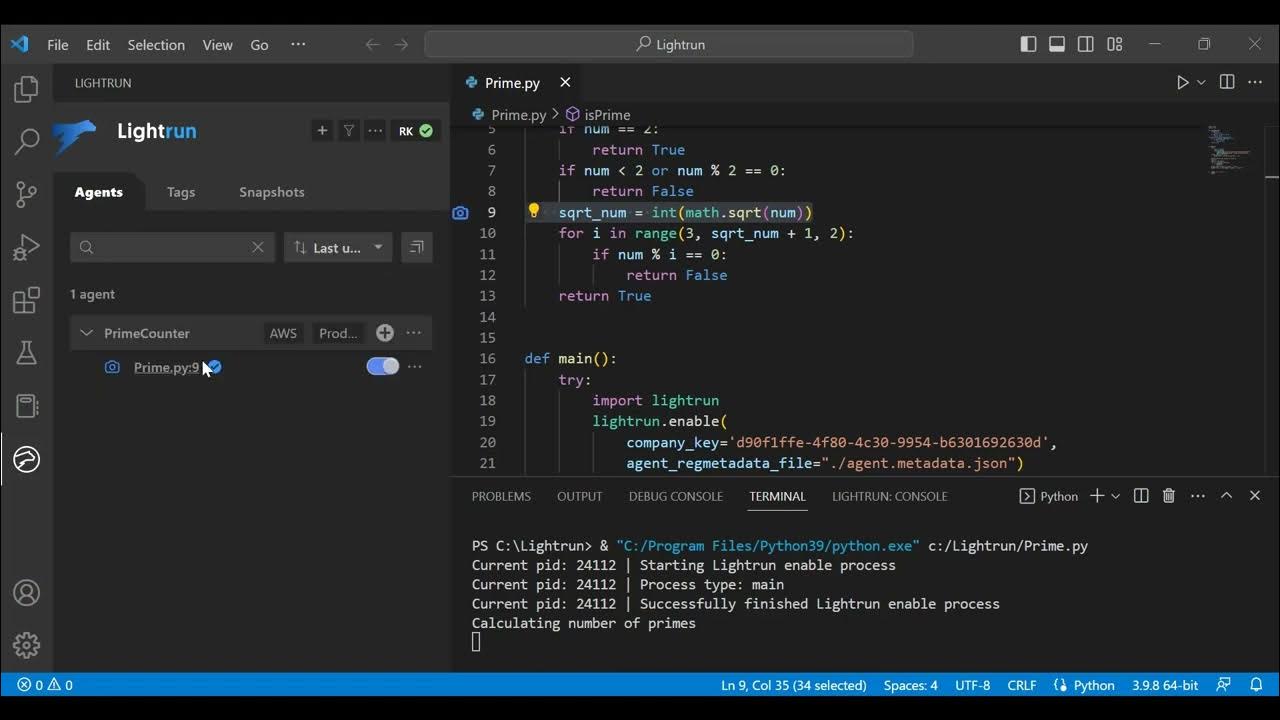1280x720 pixels.
Task: Open the run button dropdown arrow
Action: pyautogui.click(x=1201, y=82)
